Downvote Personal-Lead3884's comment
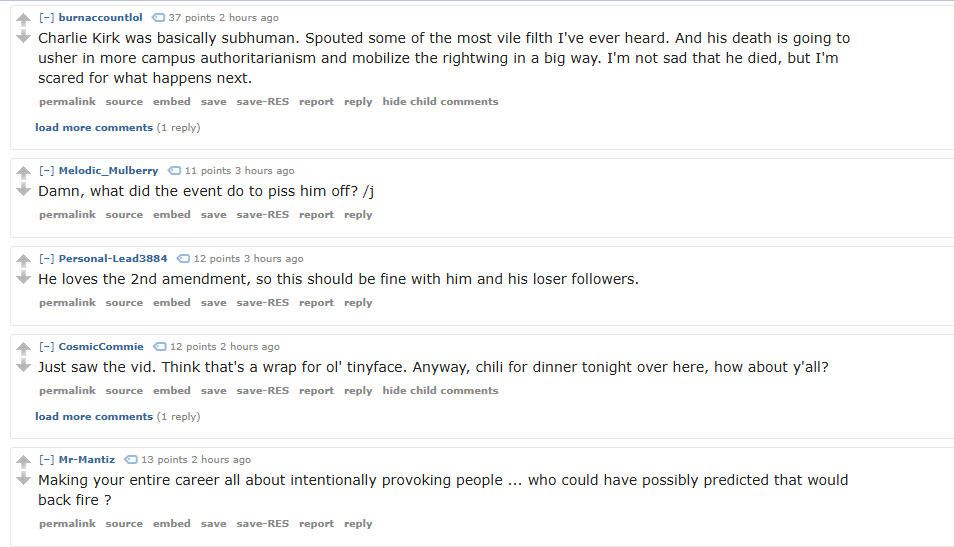Viewport: 954px width, 547px height. click(24, 278)
